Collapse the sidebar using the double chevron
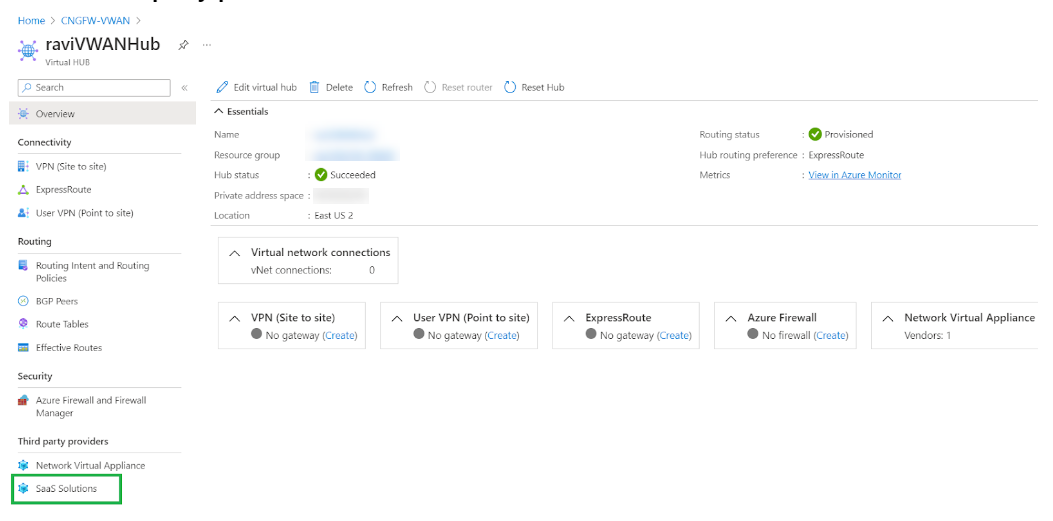Viewport: 1053px width, 521px height. 185,88
